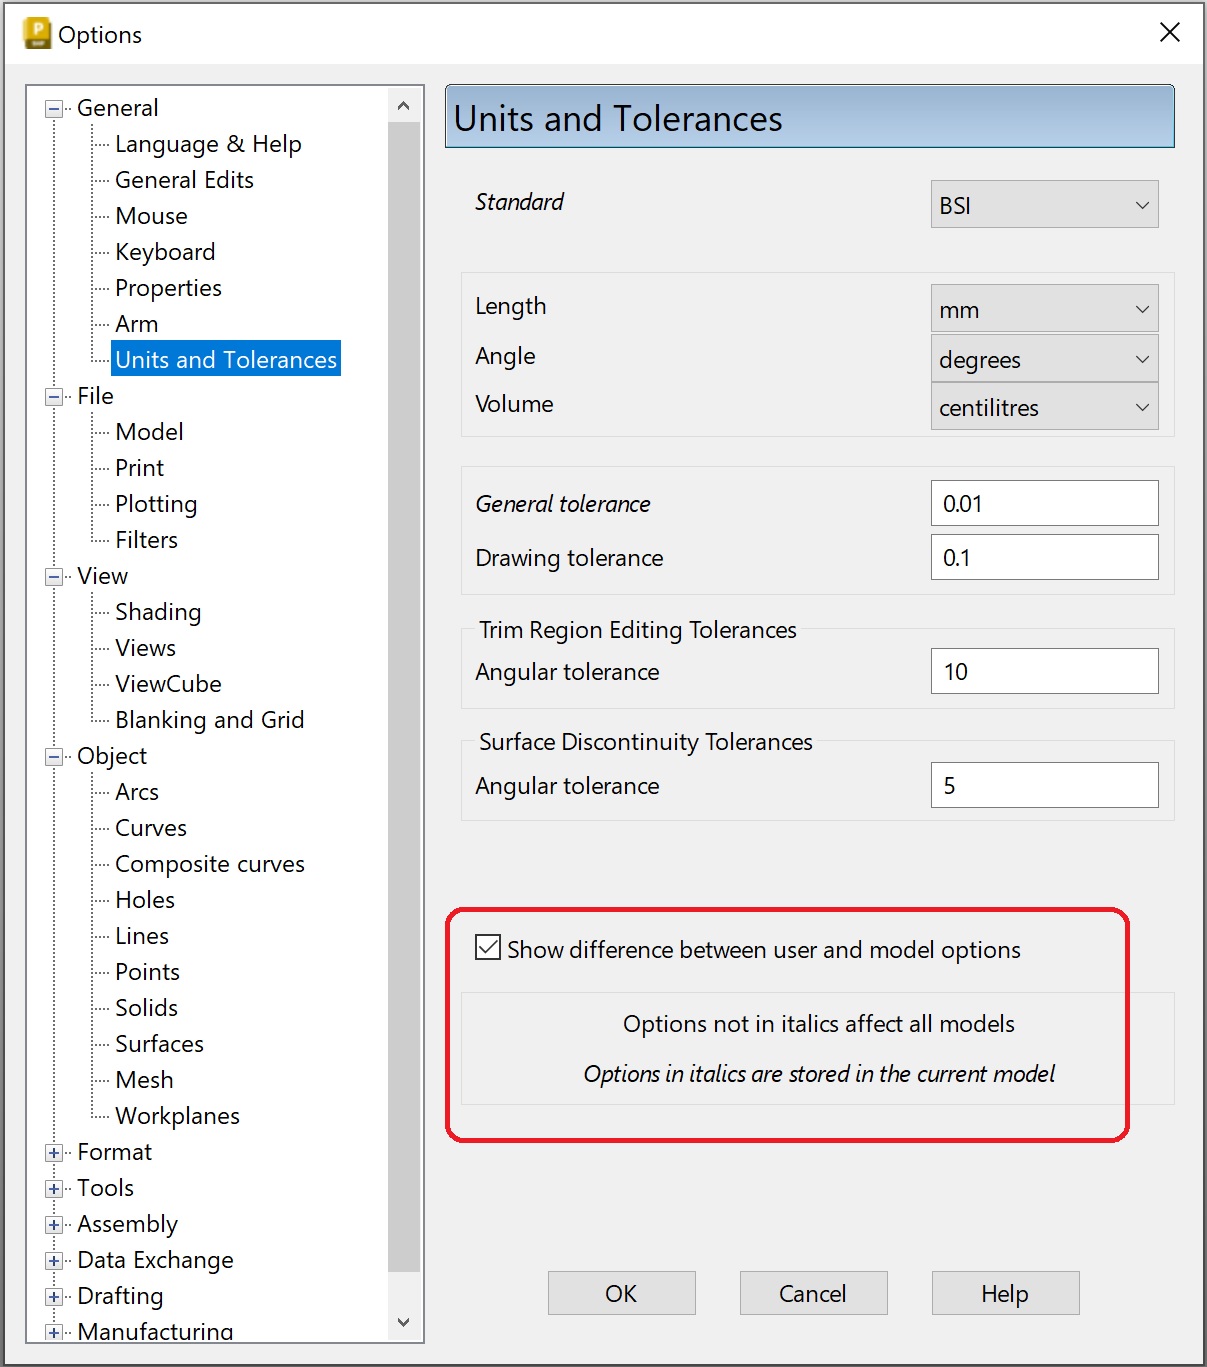
Task: Select Units and Tolerances in the tree
Action: [x=225, y=359]
